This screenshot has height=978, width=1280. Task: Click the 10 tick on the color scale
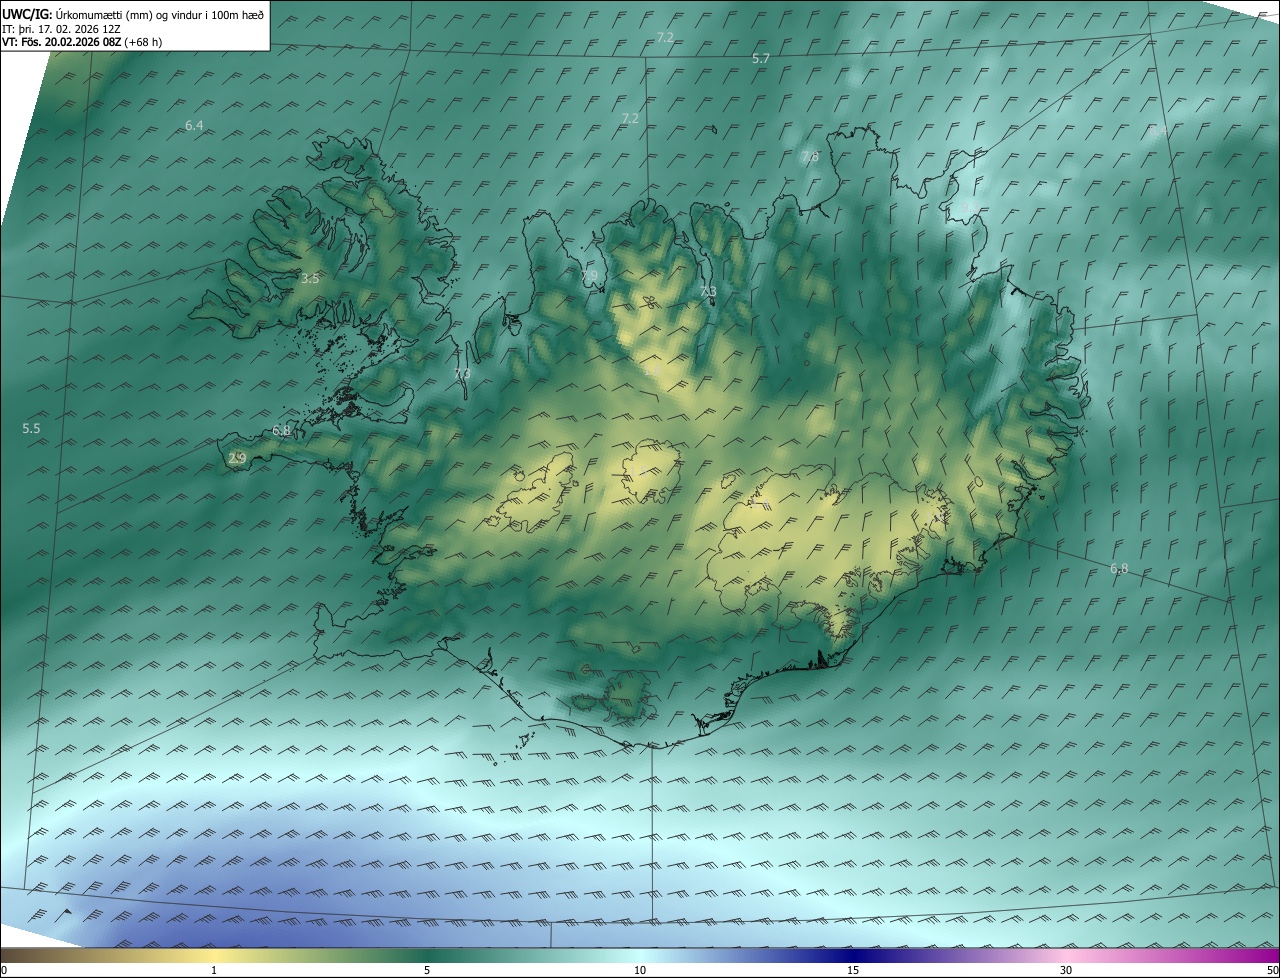coord(640,970)
